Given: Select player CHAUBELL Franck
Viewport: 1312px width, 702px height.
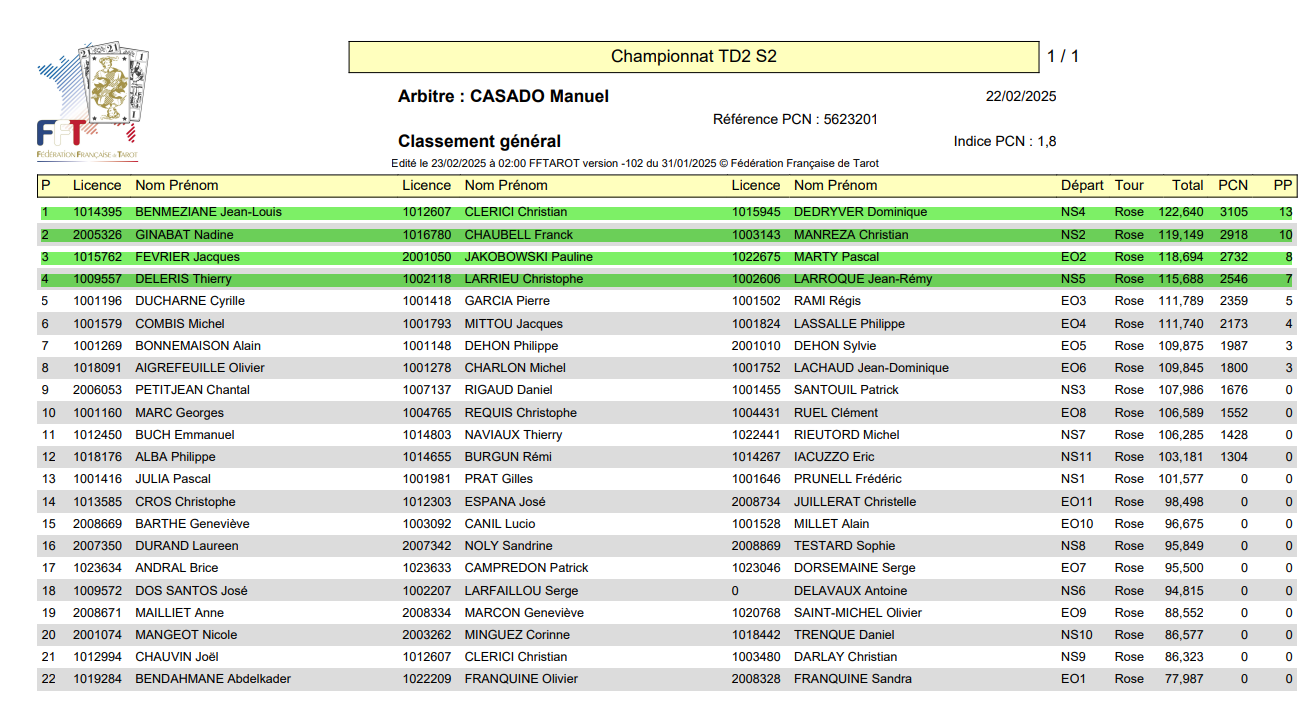Looking at the screenshot, I should point(519,235).
